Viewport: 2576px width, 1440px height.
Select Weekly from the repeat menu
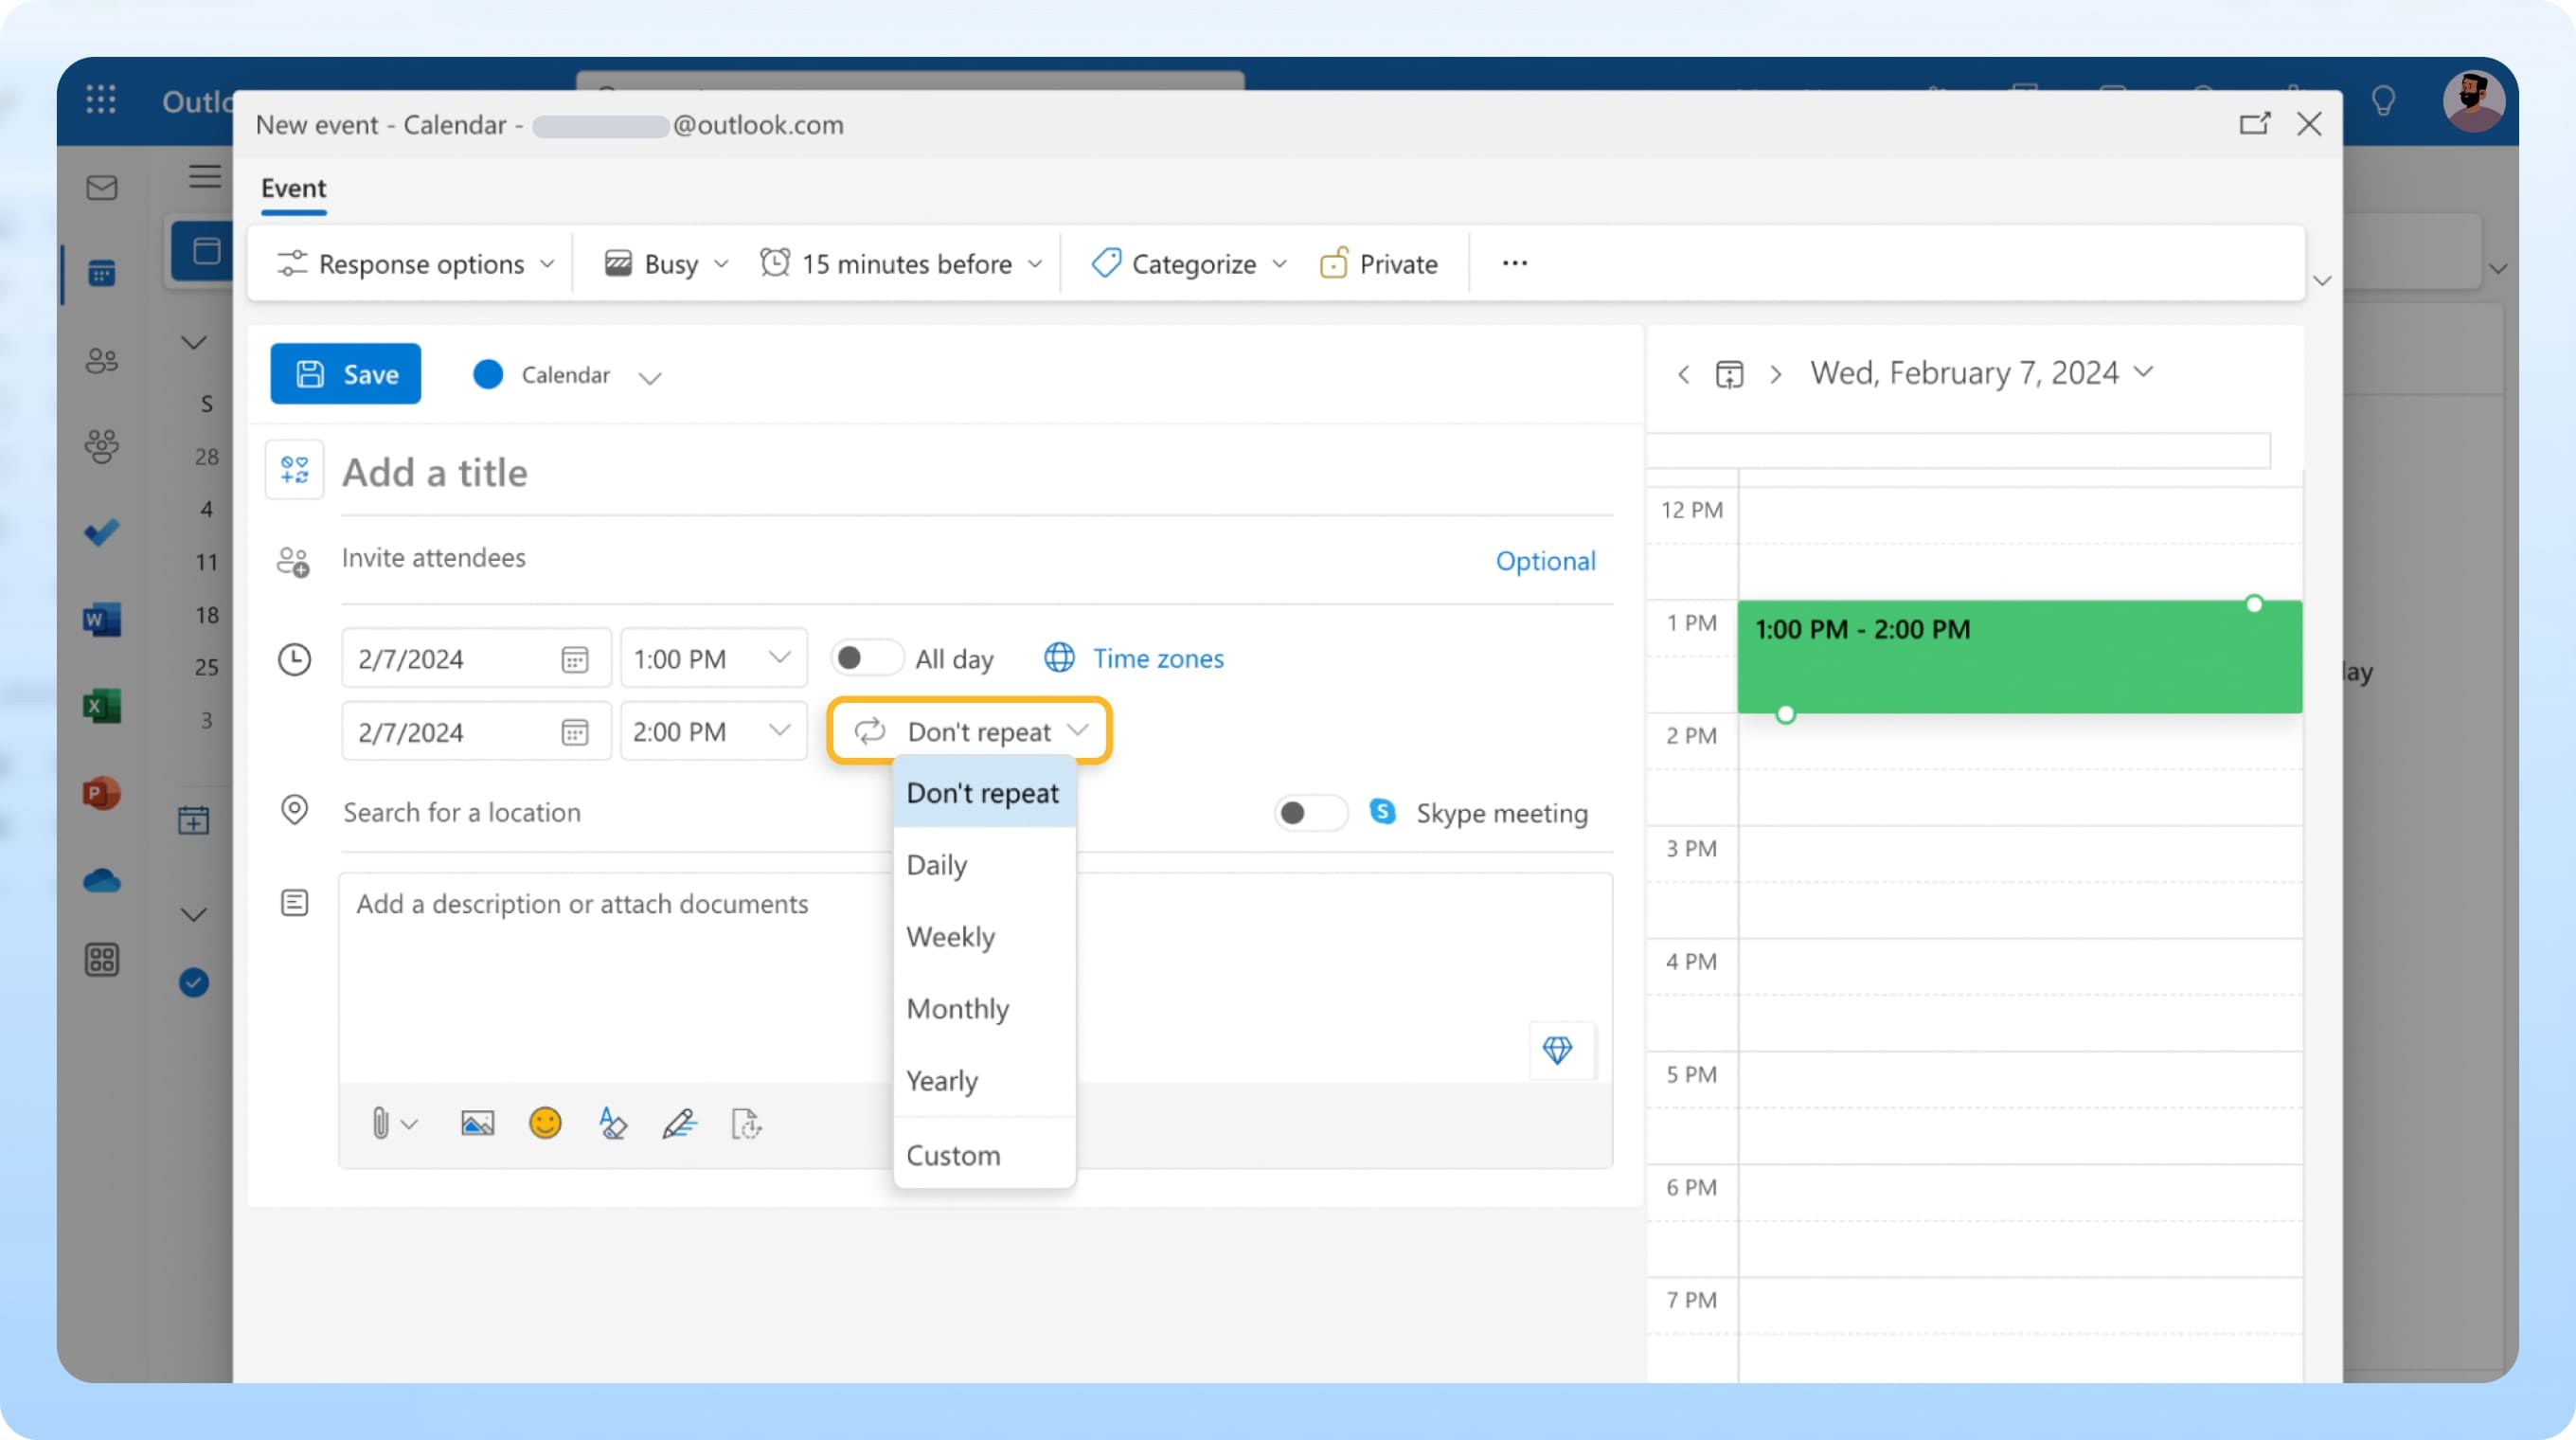click(x=950, y=937)
